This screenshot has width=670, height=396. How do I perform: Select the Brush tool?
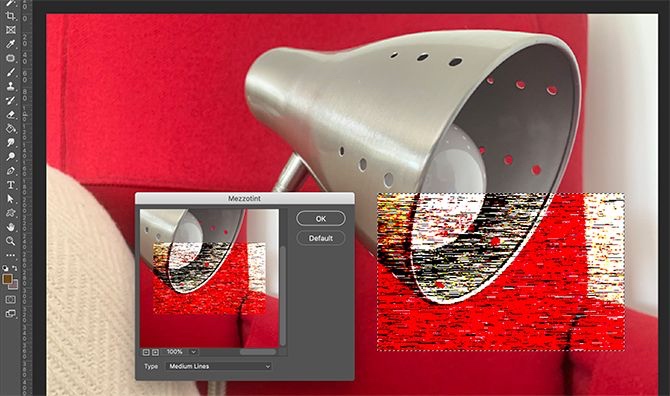click(x=11, y=72)
